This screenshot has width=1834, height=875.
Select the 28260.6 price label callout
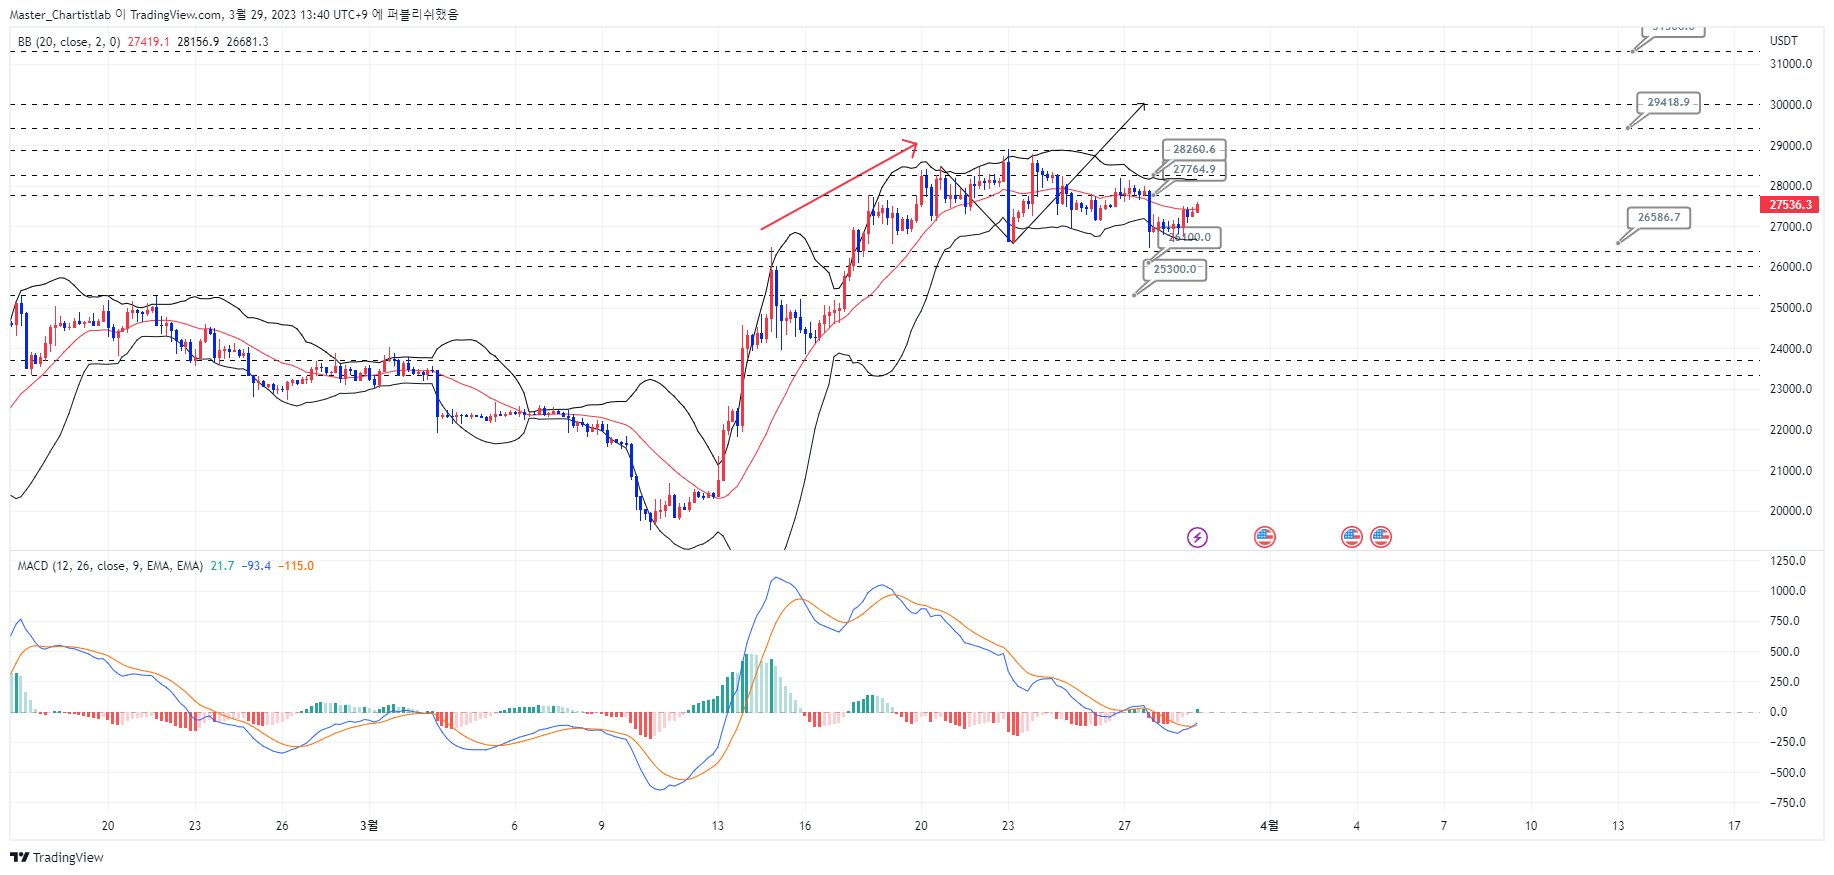[1194, 149]
